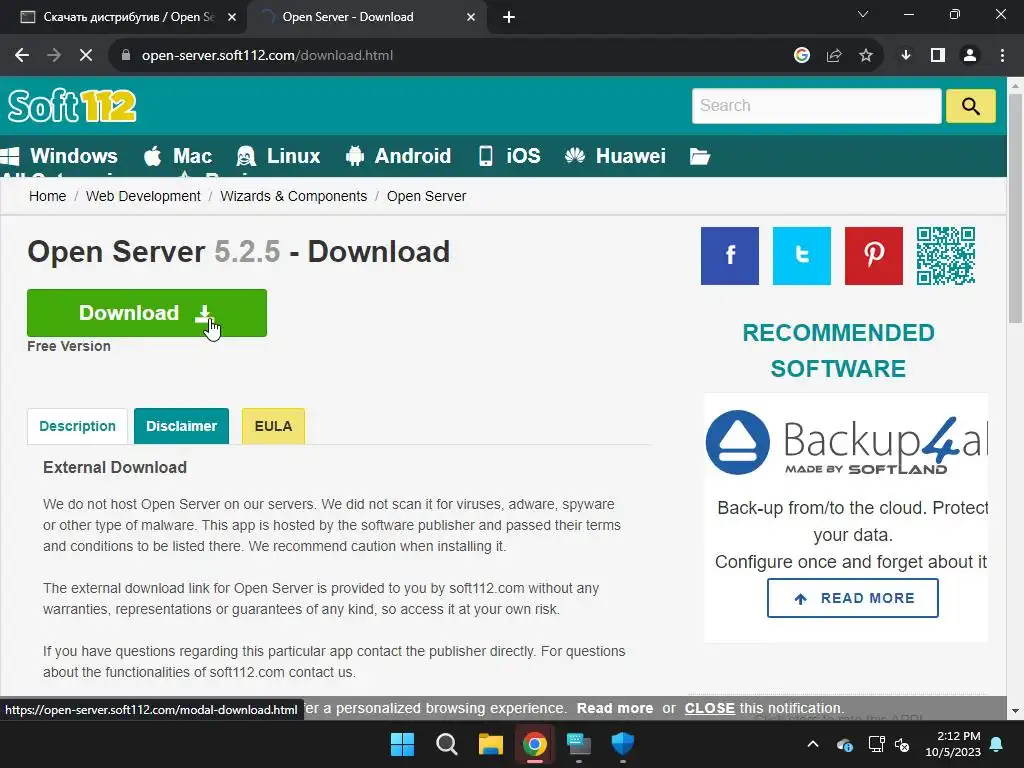Go back with browser back arrow
This screenshot has height=768, width=1024.
pos(22,56)
